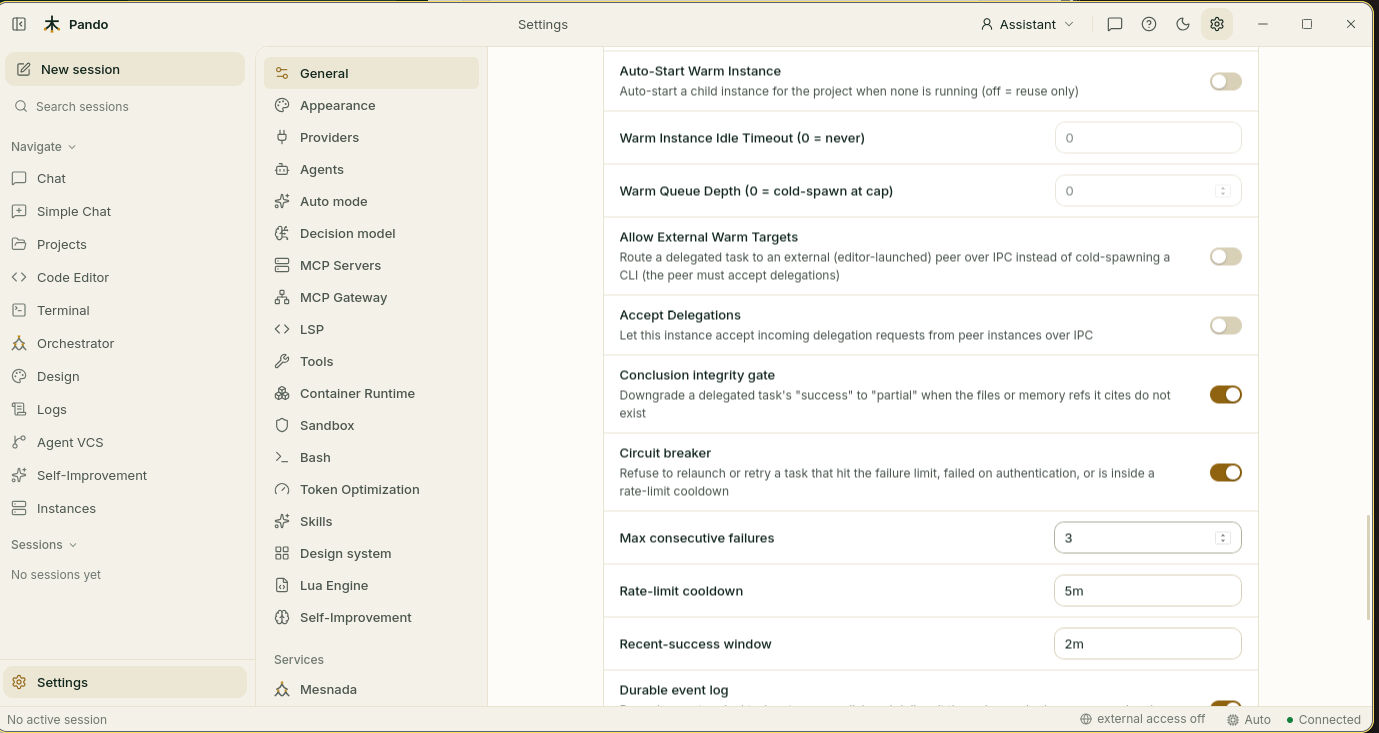Click the Auto mode status indicator
This screenshot has width=1379, height=733.
click(x=1249, y=719)
